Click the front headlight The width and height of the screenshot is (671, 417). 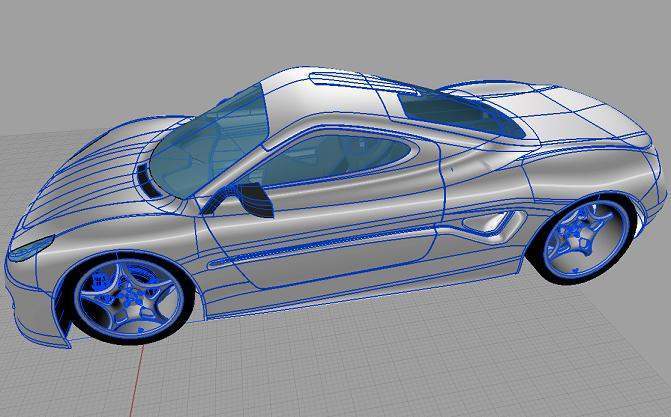pos(32,247)
